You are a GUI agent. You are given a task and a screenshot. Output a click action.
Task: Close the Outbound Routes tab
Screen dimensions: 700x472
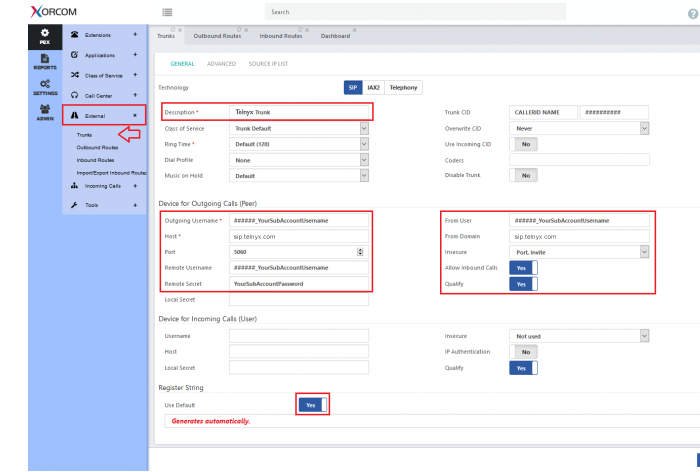(246, 30)
